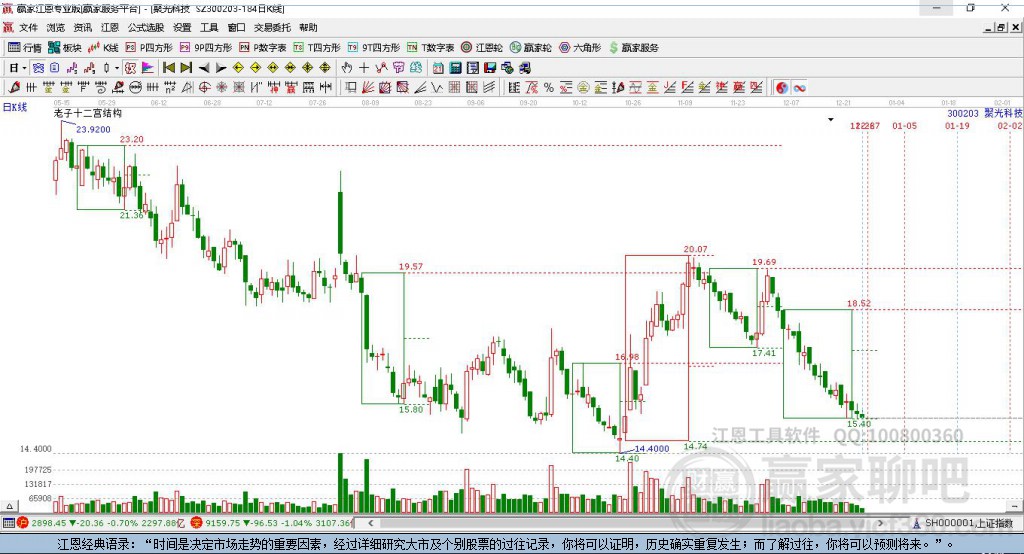Open the 9P四方形 tool
This screenshot has width=1024, height=554.
point(206,48)
